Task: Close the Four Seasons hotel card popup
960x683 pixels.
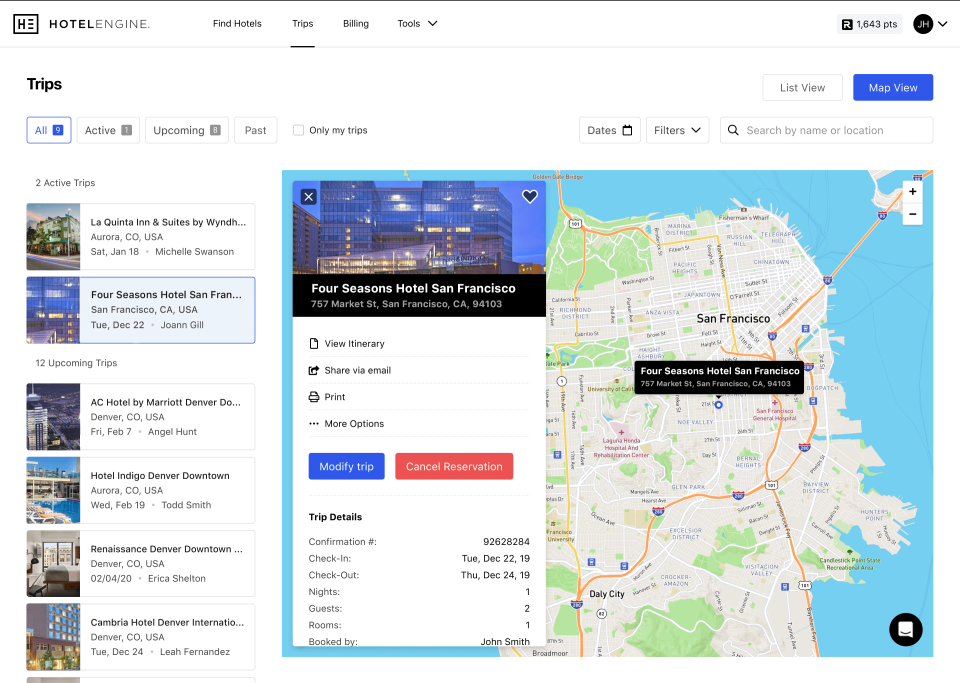Action: click(309, 196)
